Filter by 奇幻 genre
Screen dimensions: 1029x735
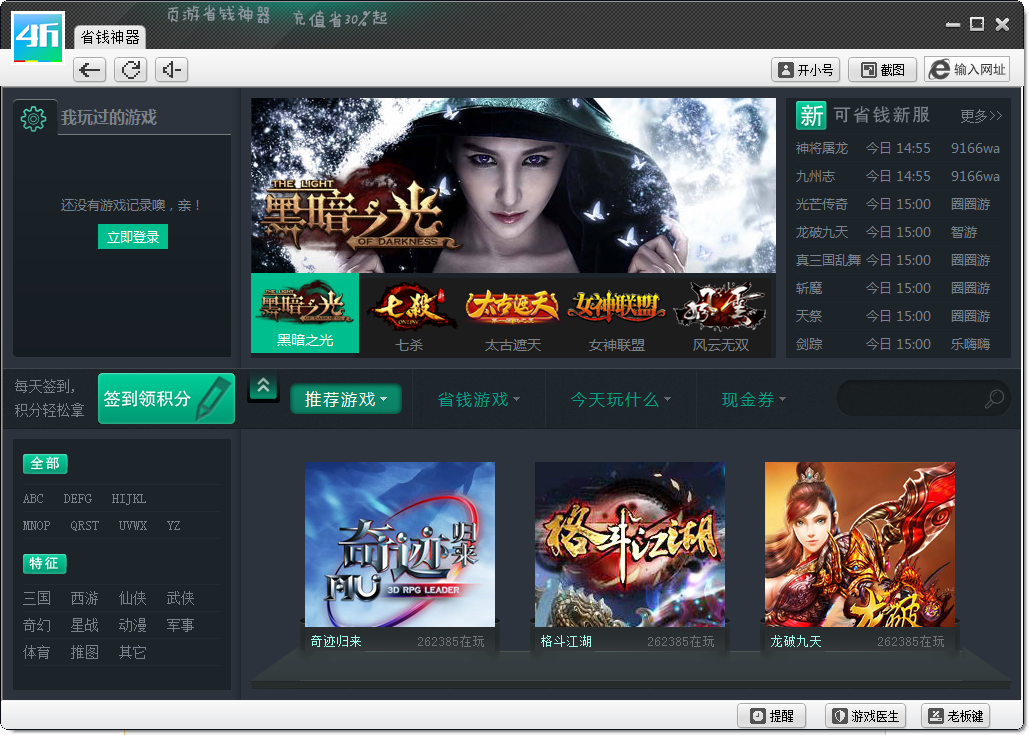point(37,625)
